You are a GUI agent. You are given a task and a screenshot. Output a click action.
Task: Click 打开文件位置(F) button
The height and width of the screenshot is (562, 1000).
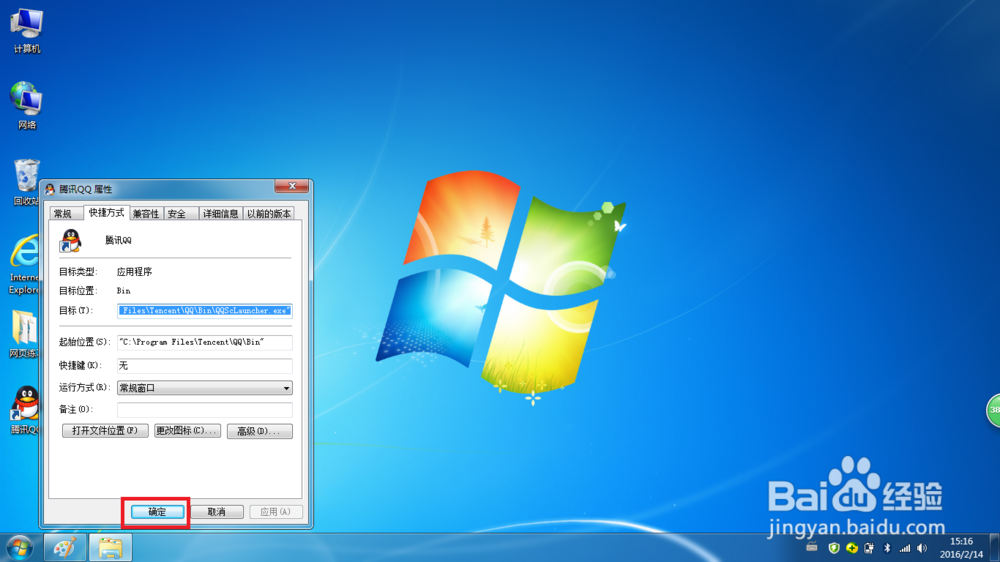tap(105, 431)
